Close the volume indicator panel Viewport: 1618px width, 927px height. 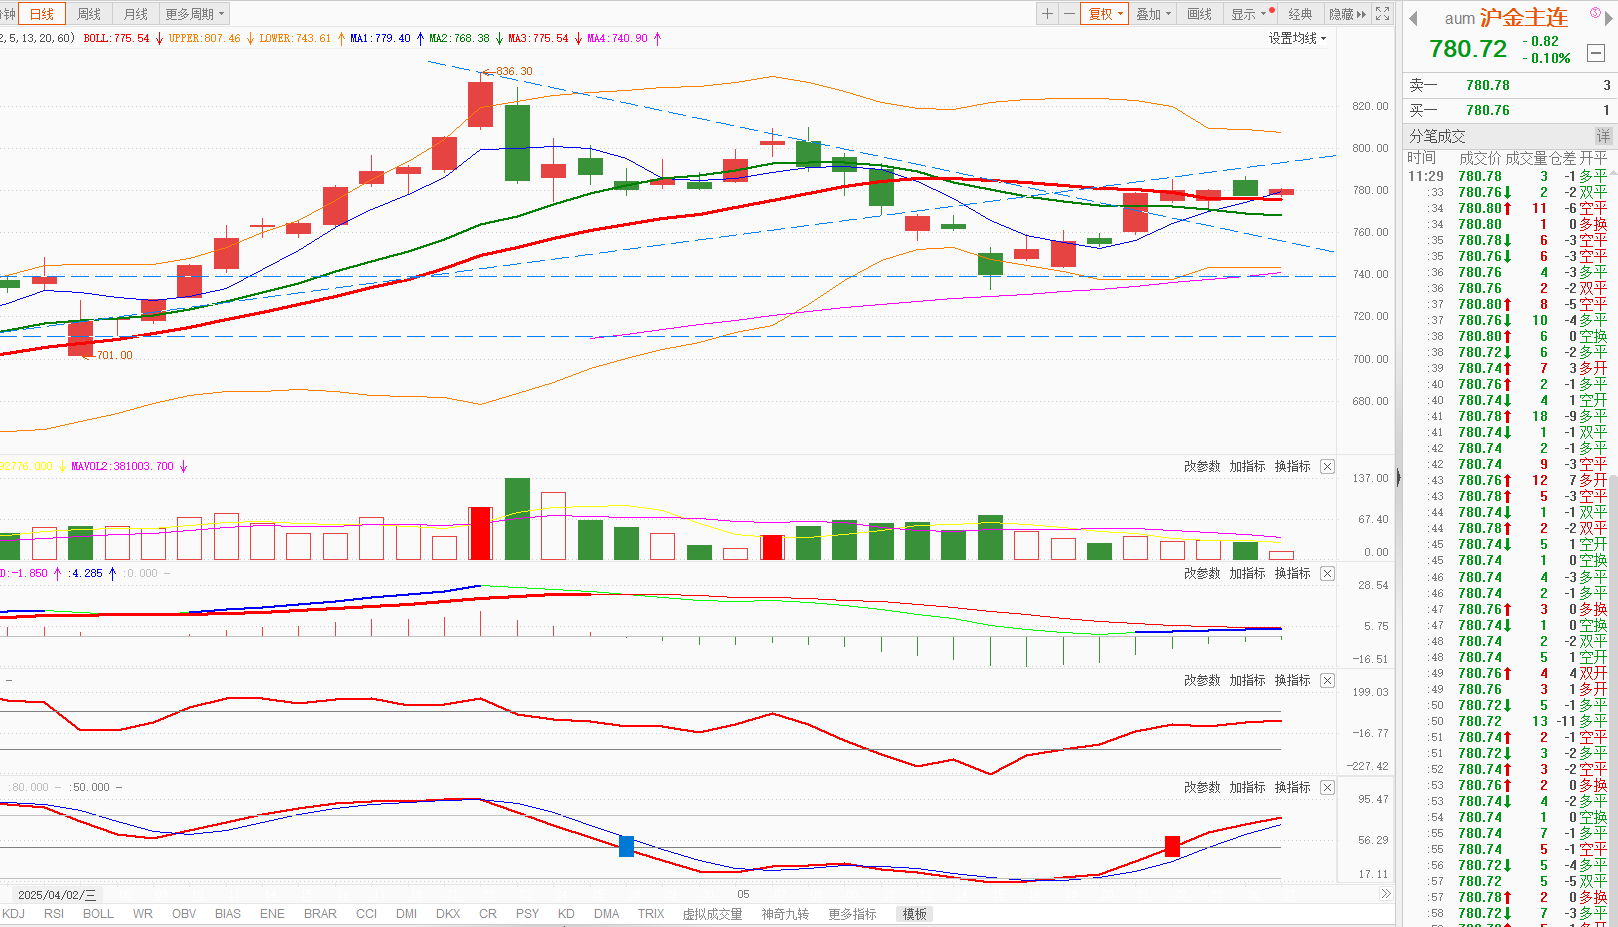point(1327,467)
